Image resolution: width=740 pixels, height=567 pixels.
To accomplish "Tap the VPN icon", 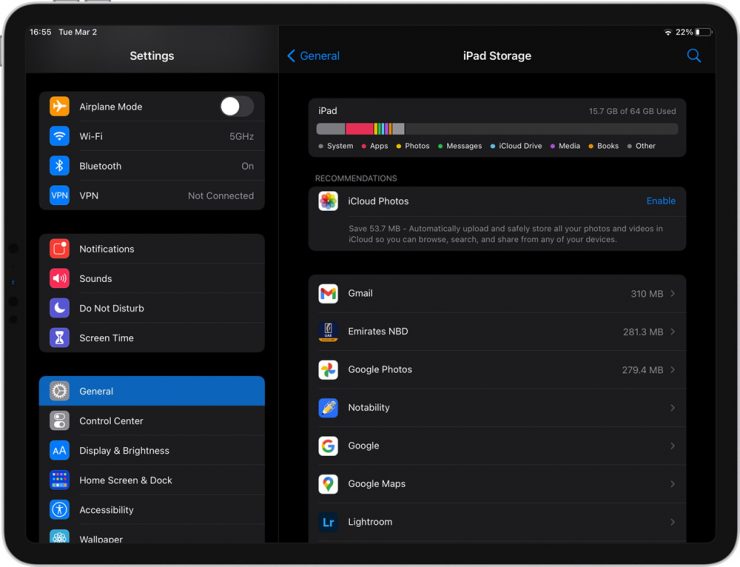I will (59, 195).
